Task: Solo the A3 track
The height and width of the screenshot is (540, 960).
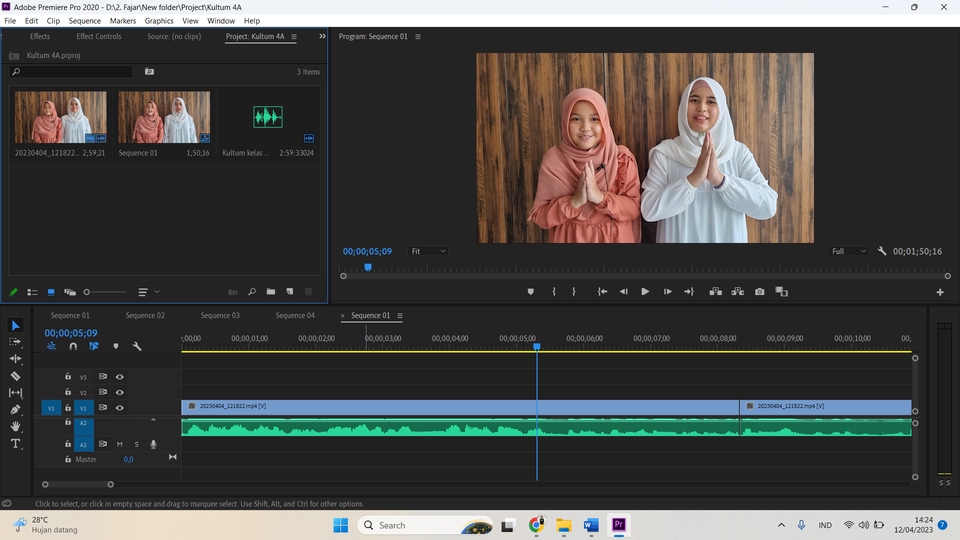Action: [137, 444]
